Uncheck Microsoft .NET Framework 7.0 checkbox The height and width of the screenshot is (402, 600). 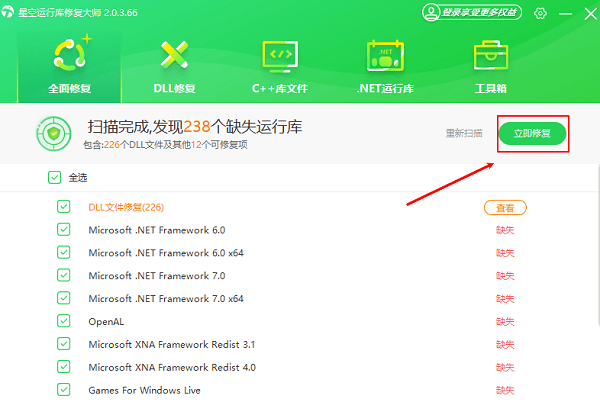pos(64,275)
